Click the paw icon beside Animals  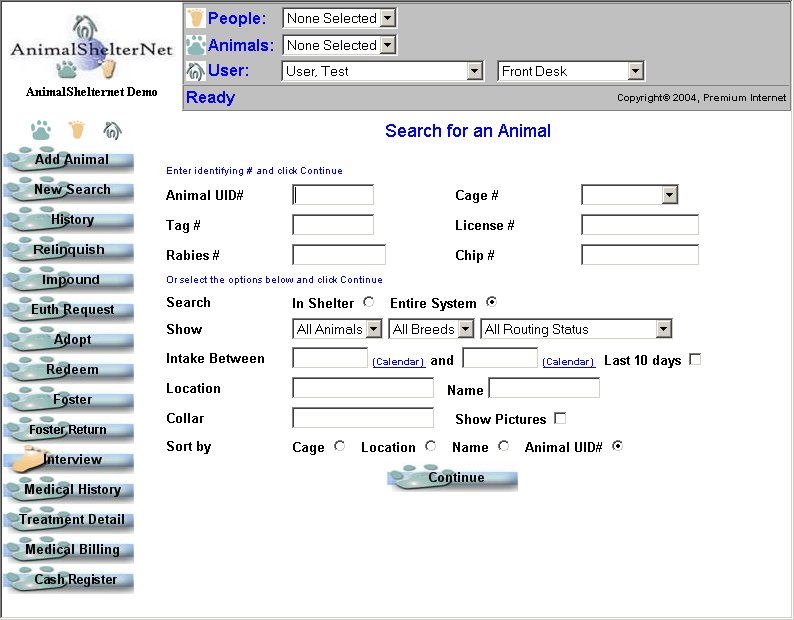pos(195,45)
